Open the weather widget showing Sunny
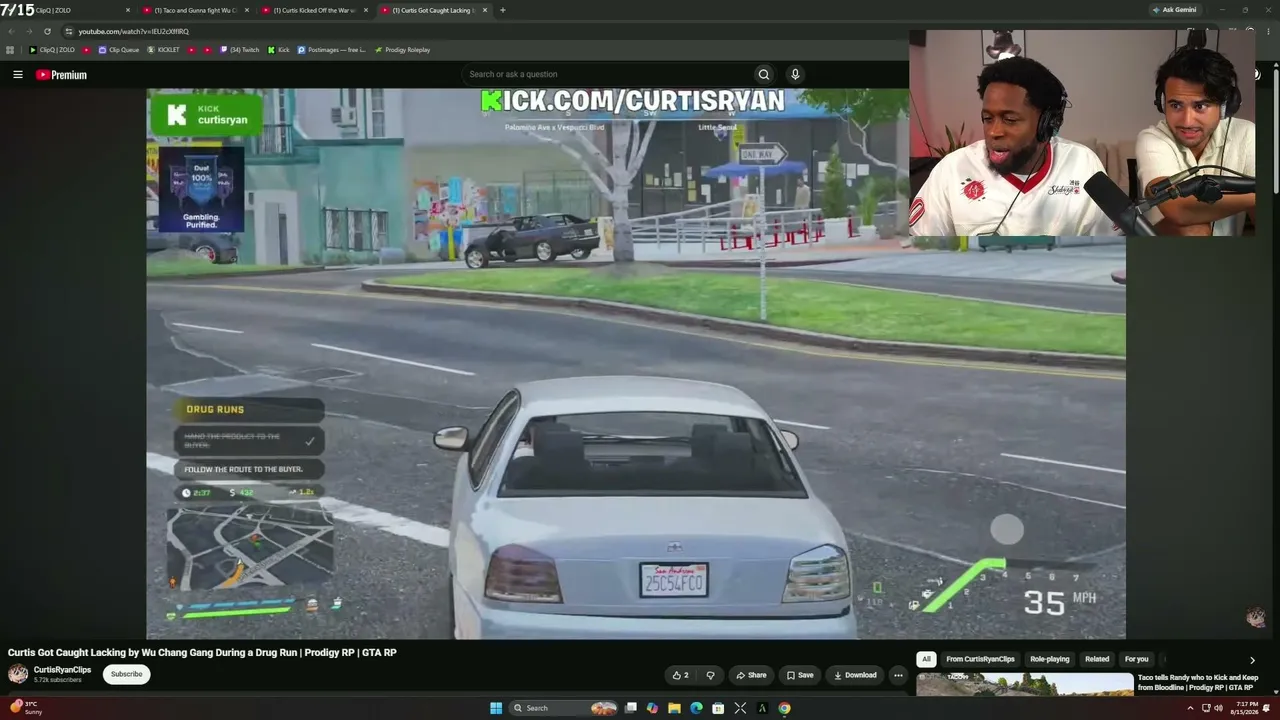 pyautogui.click(x=24, y=708)
